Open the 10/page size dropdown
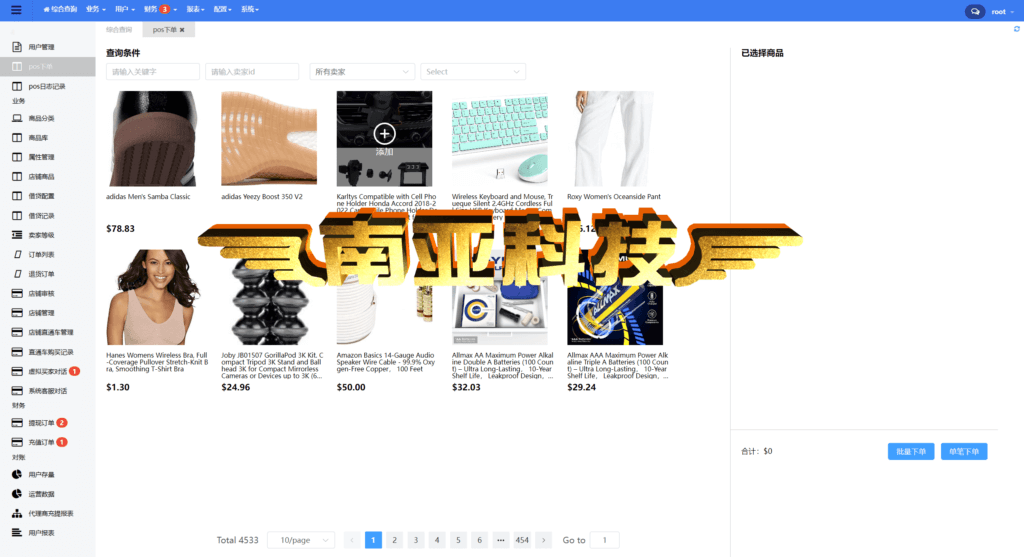The image size is (1024, 557). tap(301, 540)
